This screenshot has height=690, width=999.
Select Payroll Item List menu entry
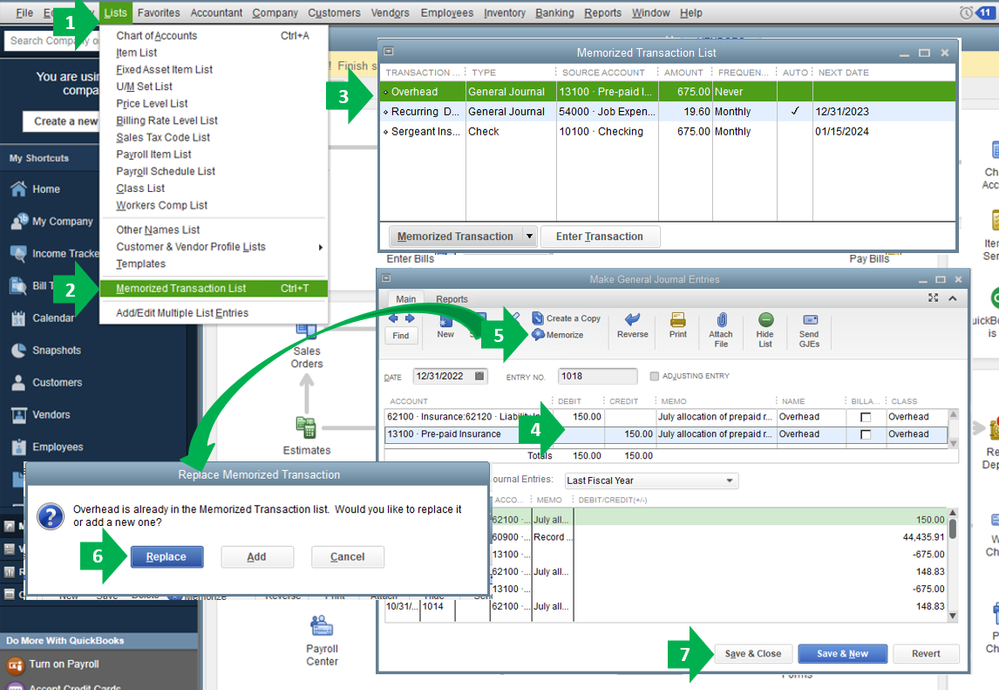[x=213, y=154]
